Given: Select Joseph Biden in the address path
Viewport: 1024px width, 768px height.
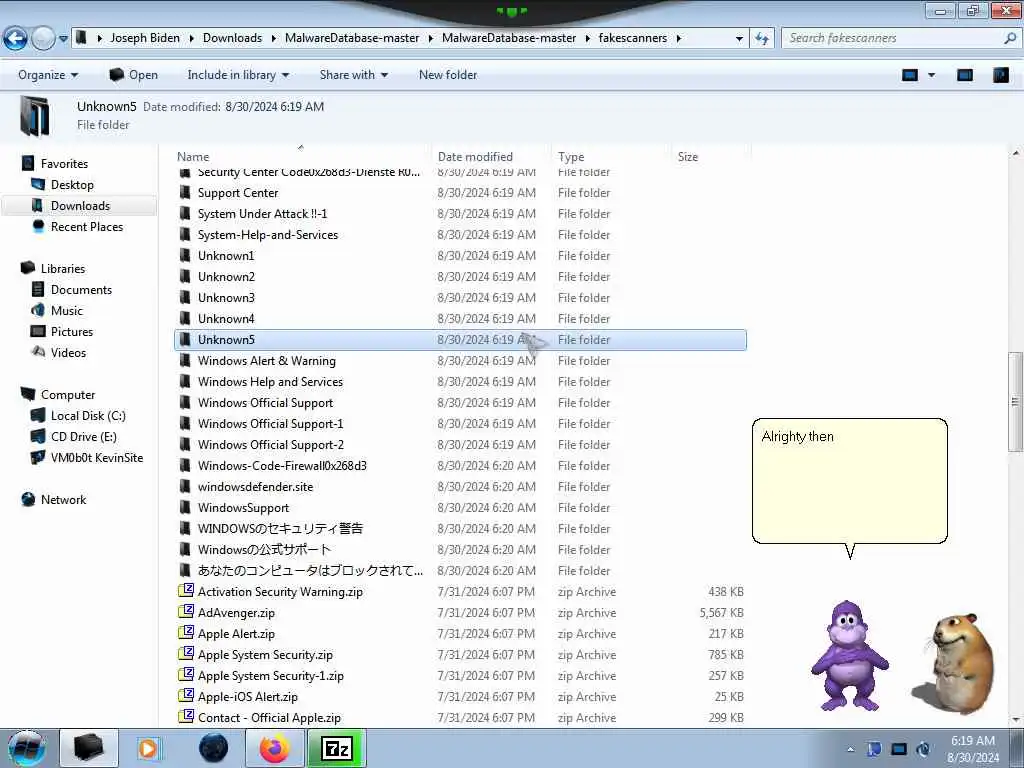Looking at the screenshot, I should pos(144,38).
